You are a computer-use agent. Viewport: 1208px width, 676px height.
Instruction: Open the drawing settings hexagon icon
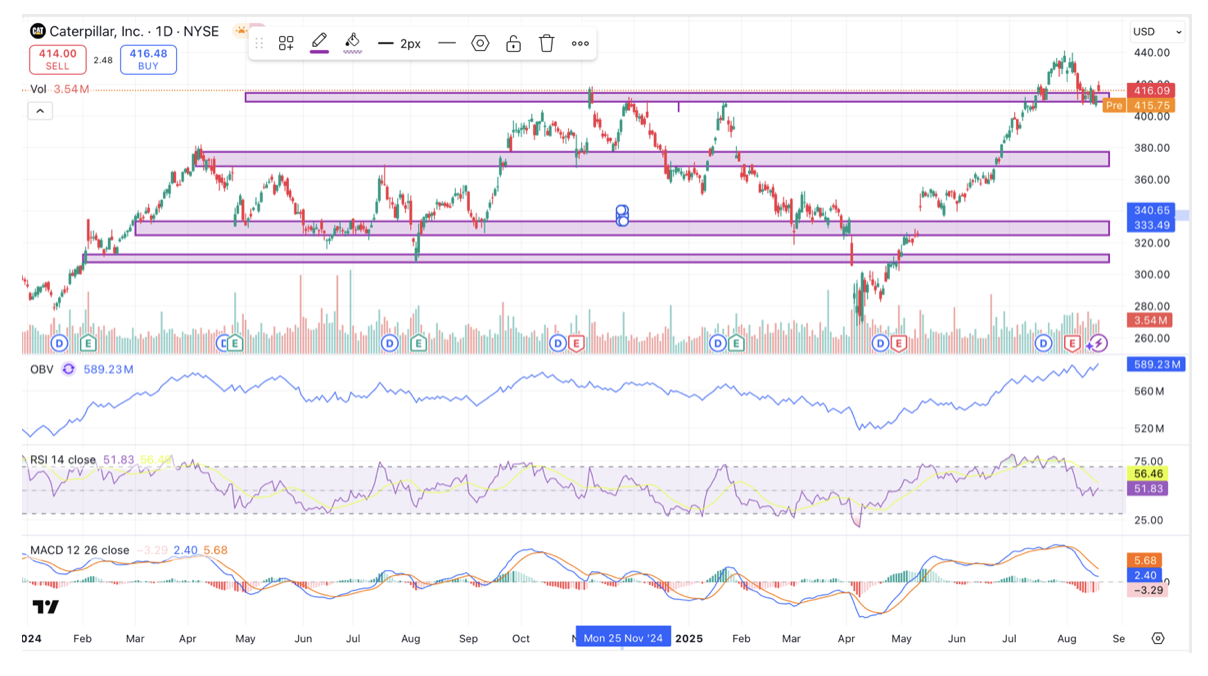(x=480, y=43)
